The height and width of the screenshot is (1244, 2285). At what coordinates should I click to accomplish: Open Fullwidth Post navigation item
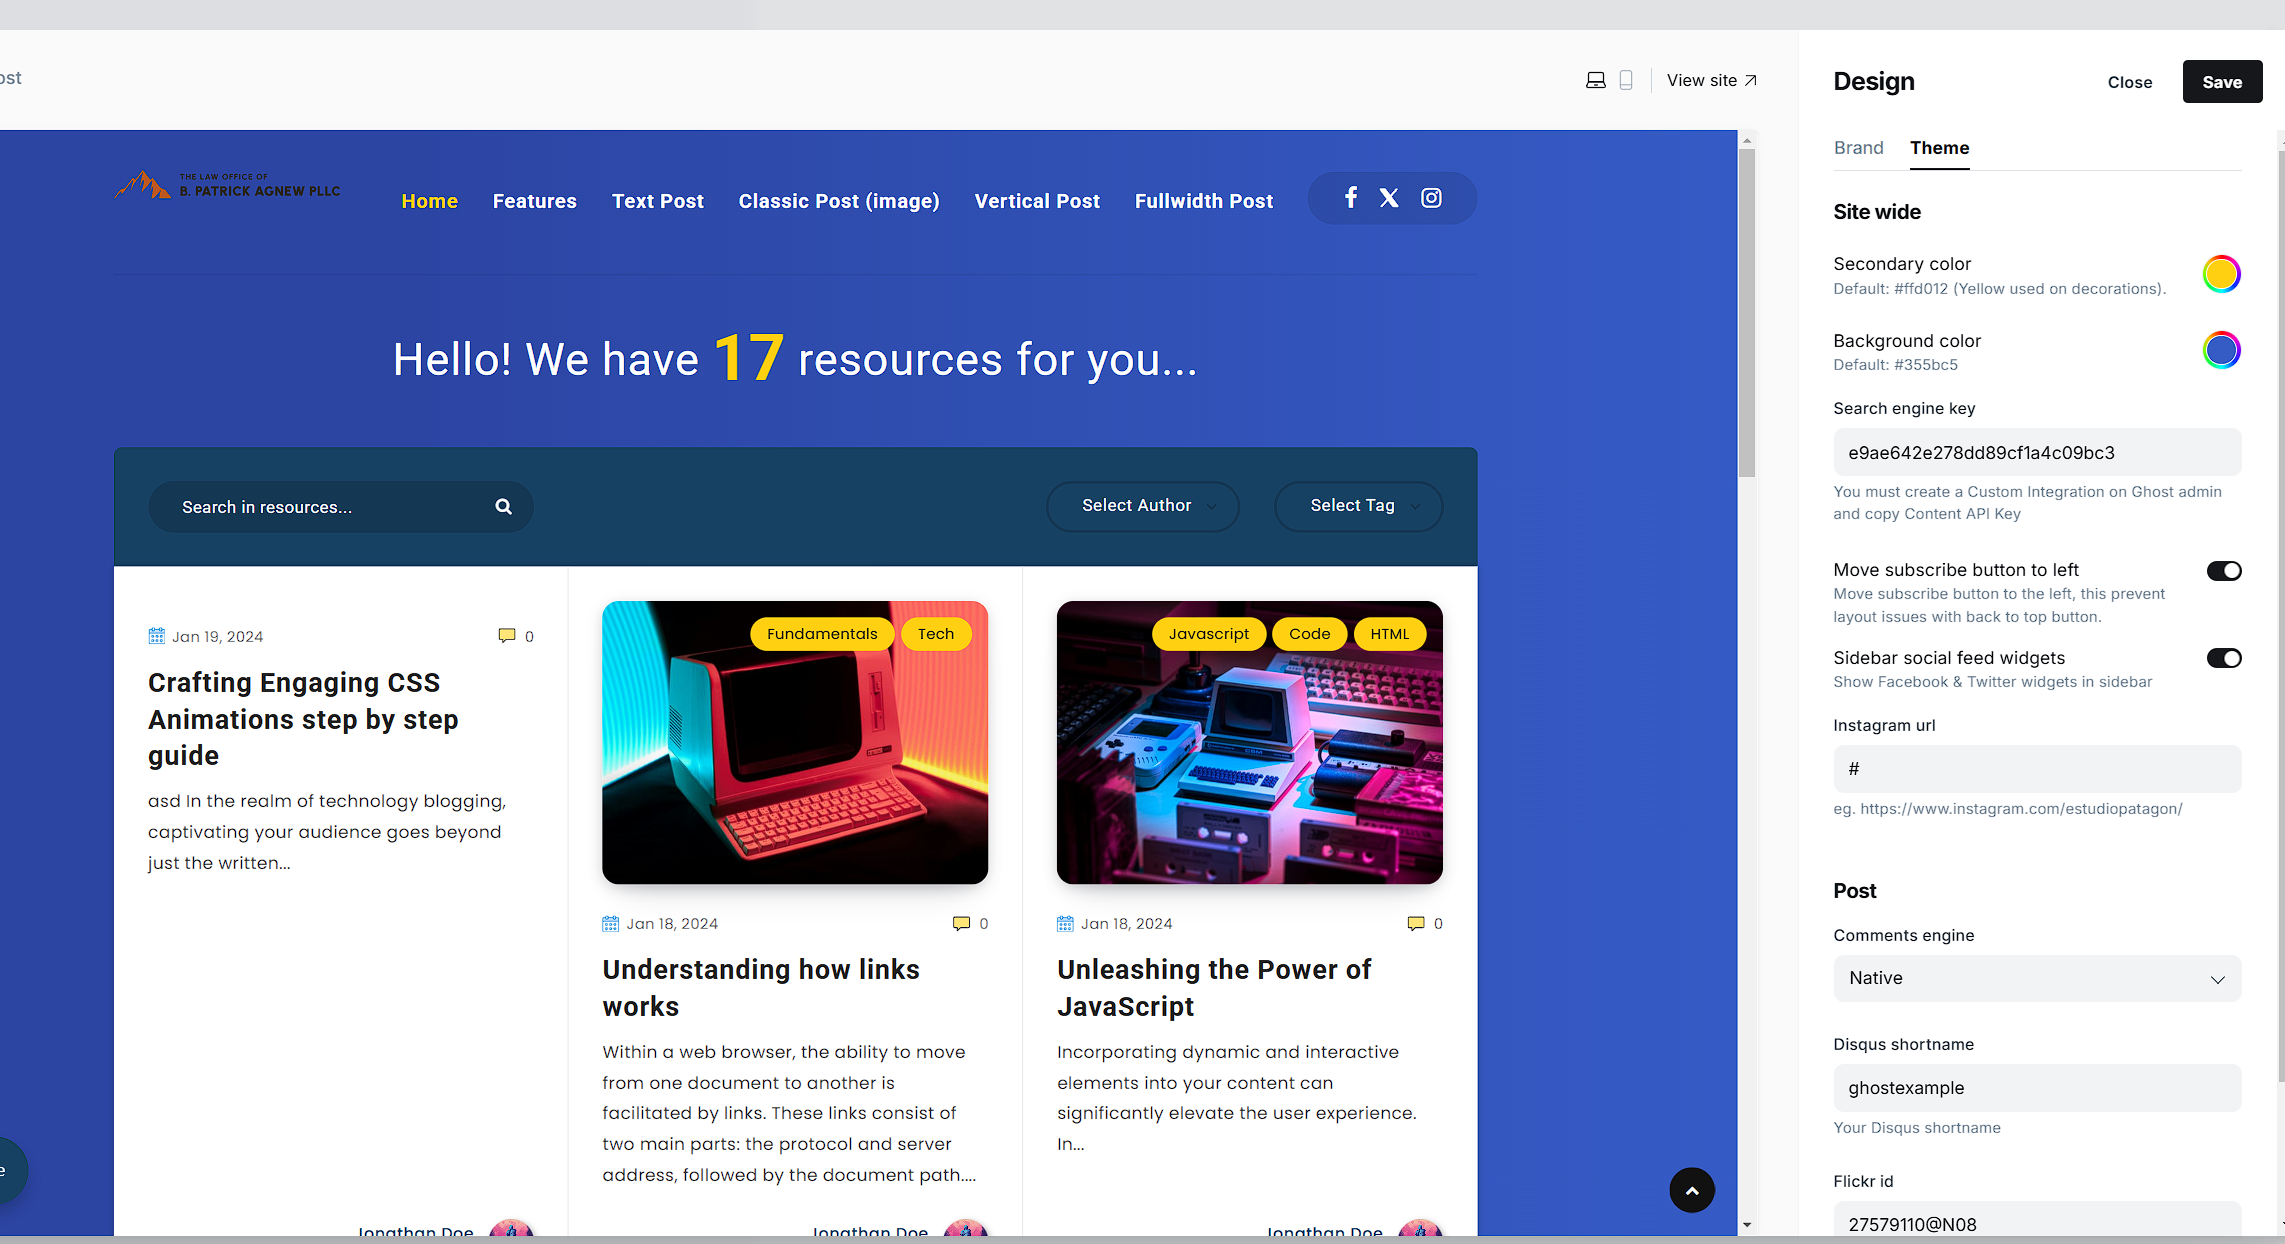coord(1204,201)
